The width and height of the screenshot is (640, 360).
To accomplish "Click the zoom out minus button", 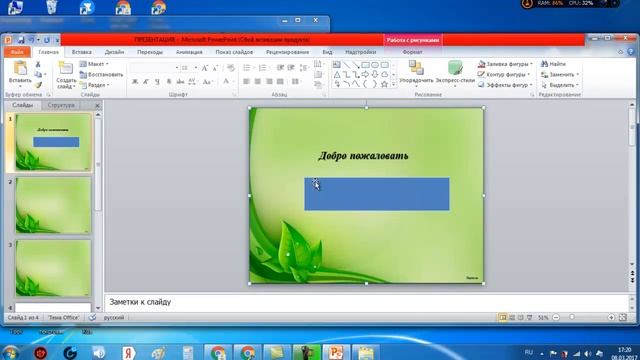I will [556, 317].
